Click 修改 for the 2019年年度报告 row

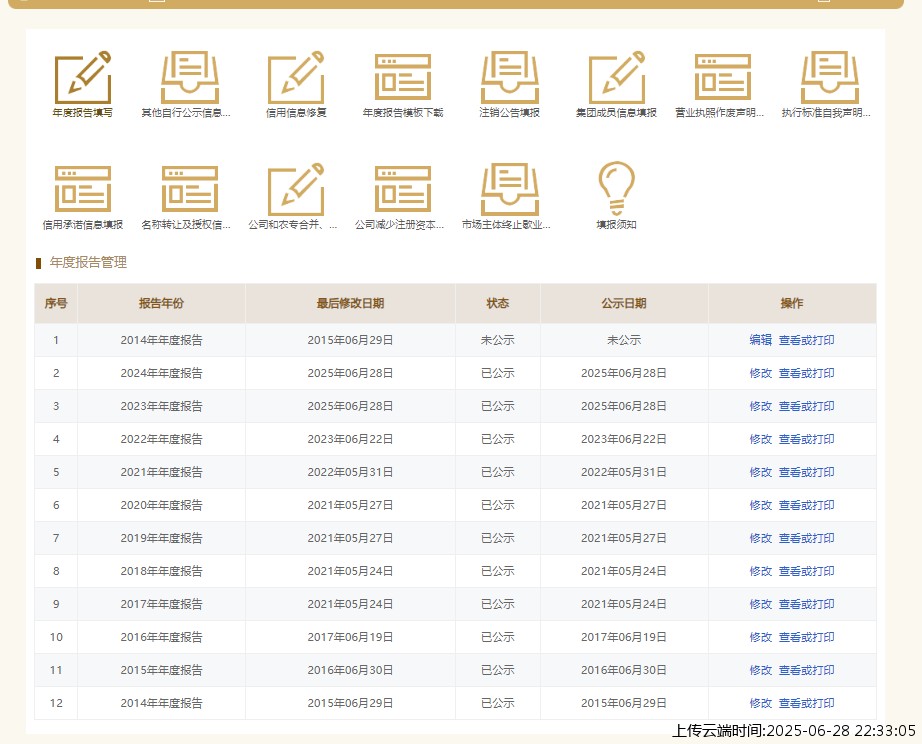(760, 538)
